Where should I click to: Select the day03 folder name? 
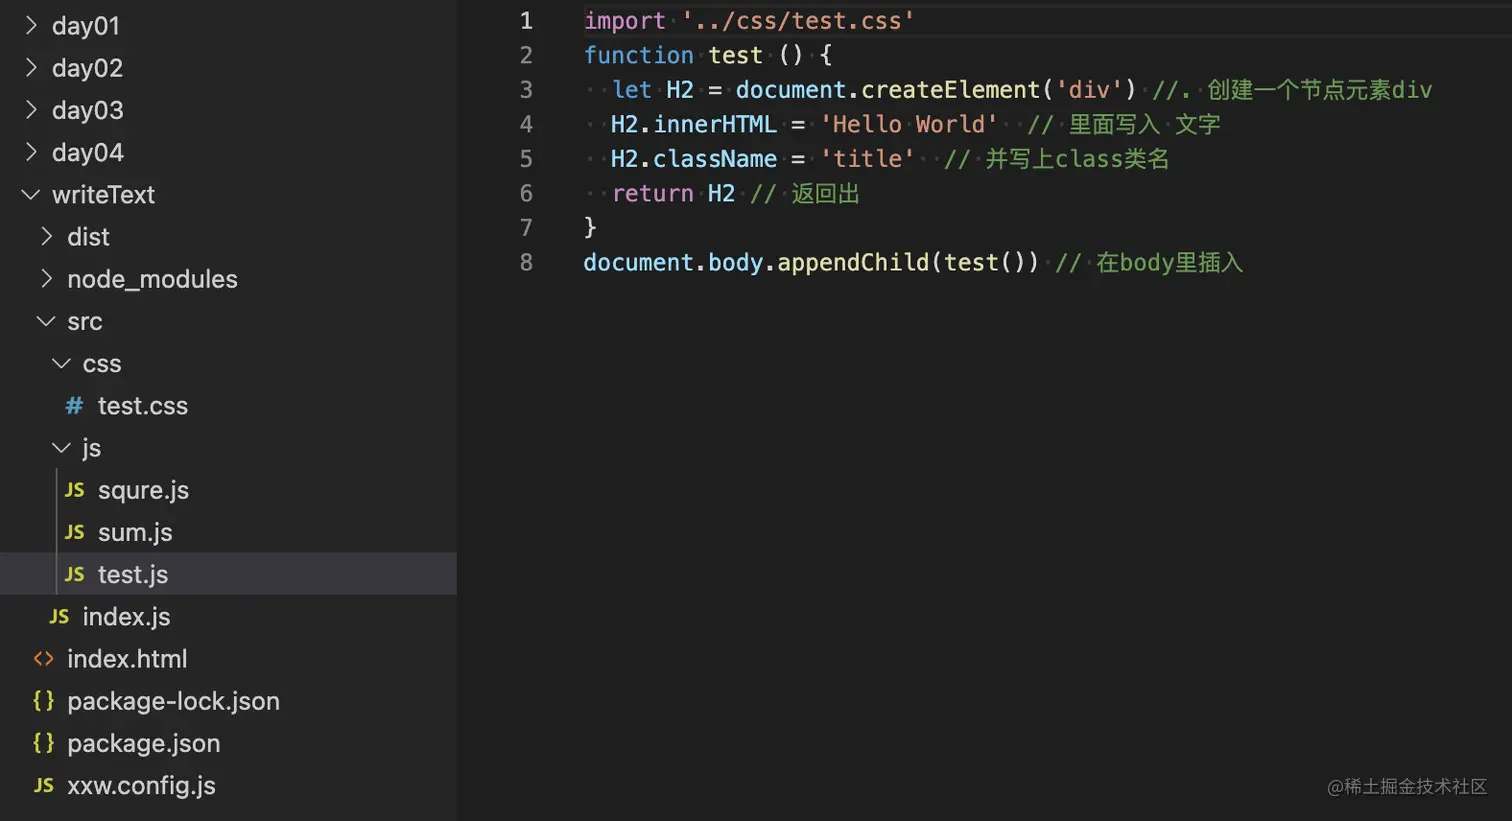coord(88,110)
